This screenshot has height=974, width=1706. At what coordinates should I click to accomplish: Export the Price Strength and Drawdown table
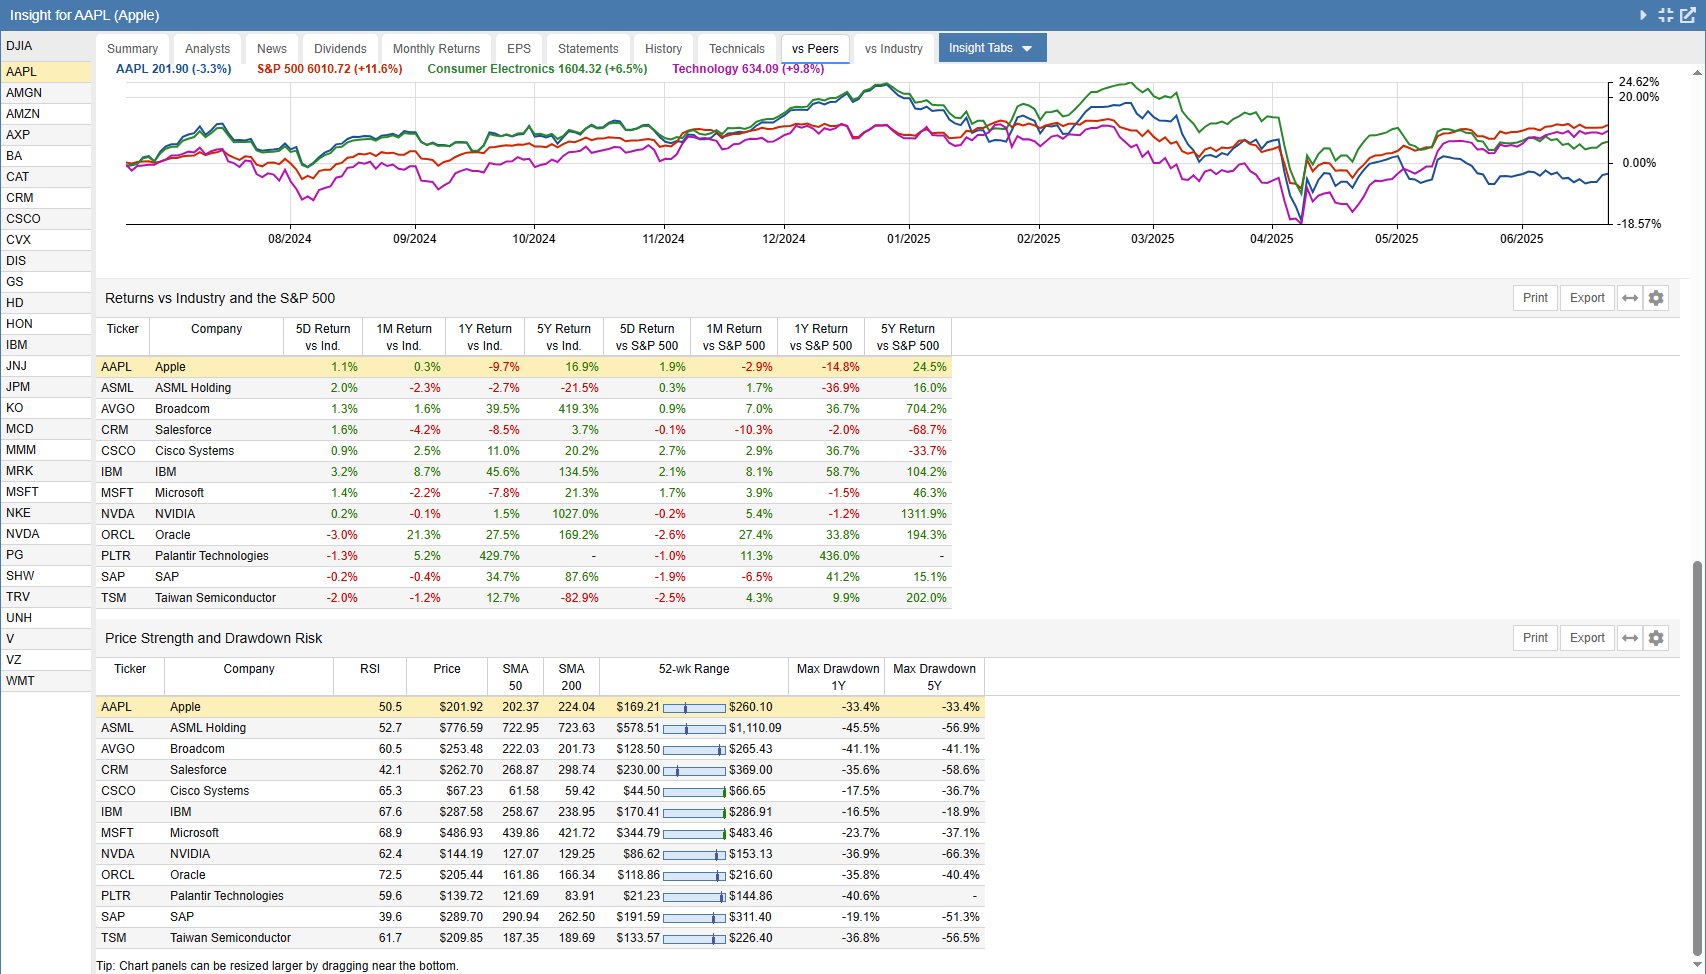pyautogui.click(x=1587, y=638)
